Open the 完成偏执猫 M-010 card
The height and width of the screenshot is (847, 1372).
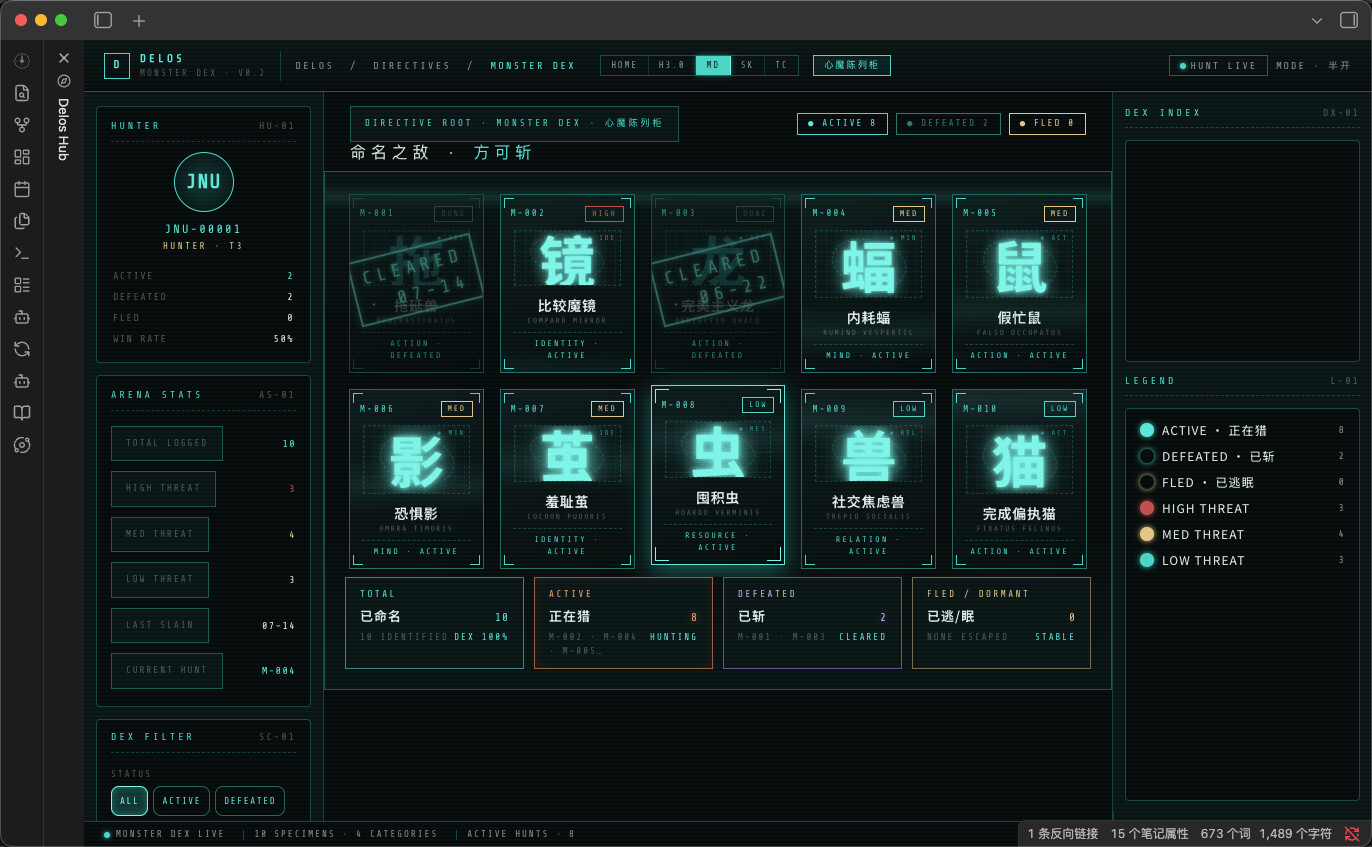[1019, 479]
